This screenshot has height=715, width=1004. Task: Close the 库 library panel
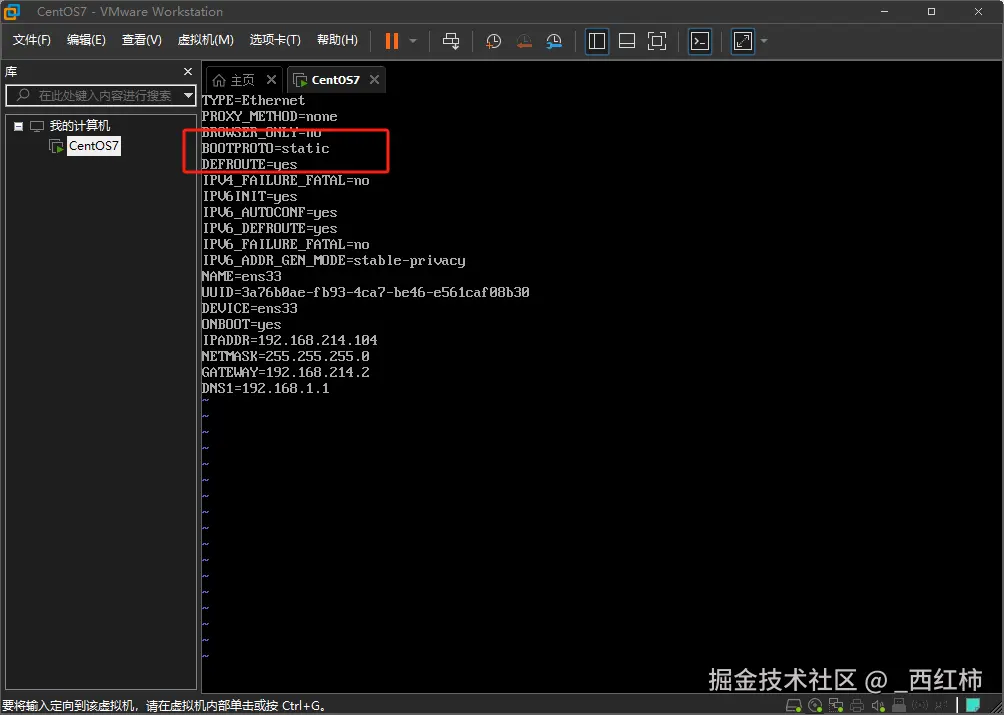tap(188, 72)
